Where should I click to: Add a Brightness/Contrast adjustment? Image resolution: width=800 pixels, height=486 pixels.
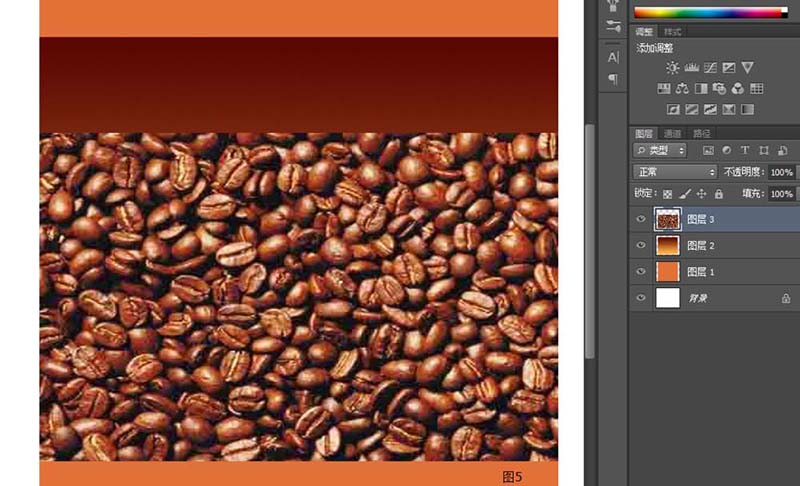(672, 67)
